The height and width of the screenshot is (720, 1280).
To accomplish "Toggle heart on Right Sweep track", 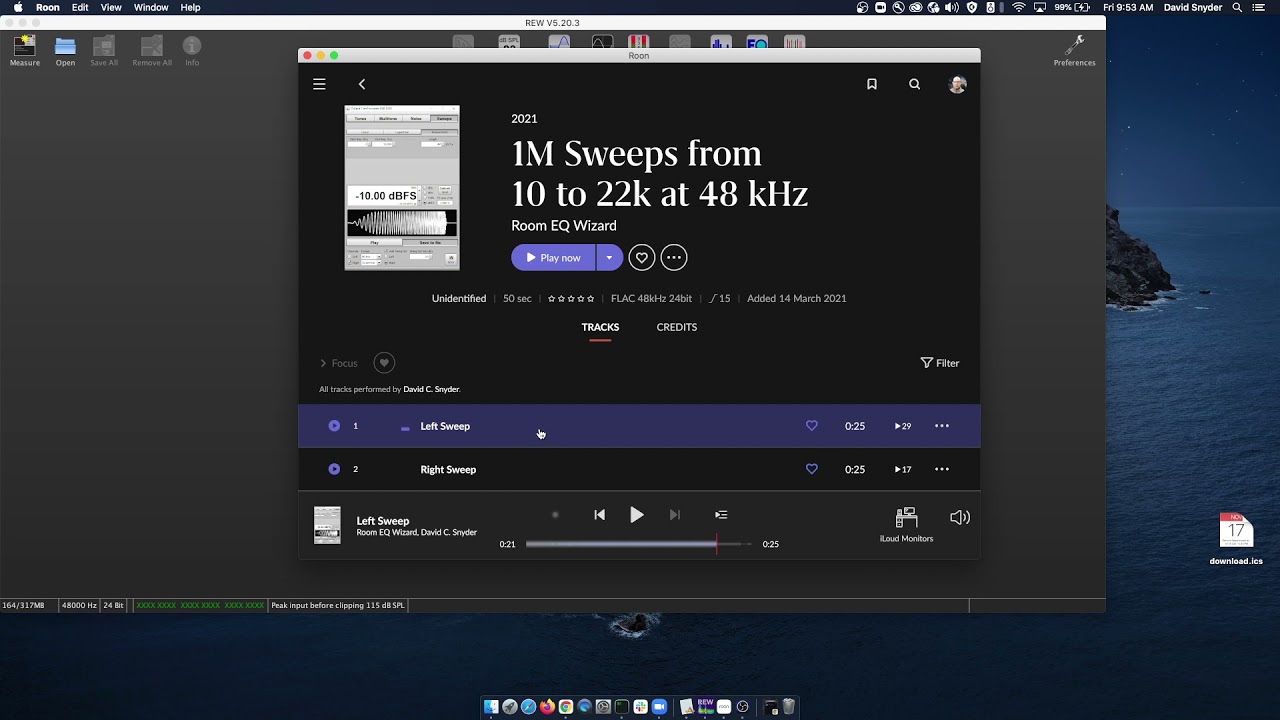I will 812,469.
